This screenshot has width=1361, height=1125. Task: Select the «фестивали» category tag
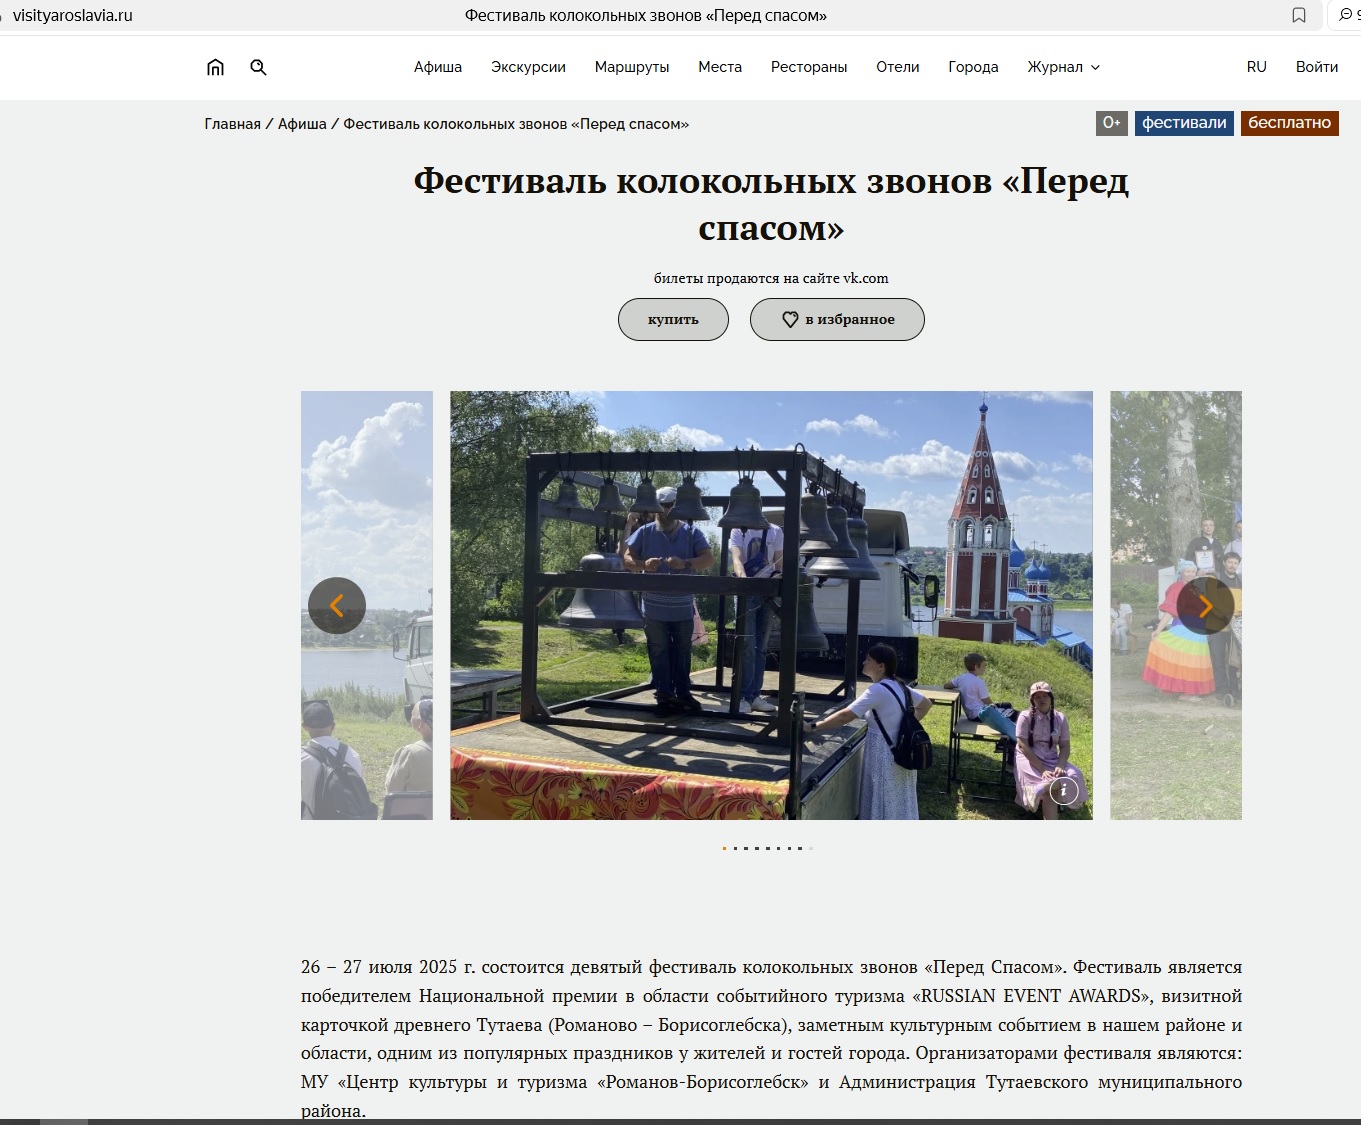pyautogui.click(x=1184, y=123)
